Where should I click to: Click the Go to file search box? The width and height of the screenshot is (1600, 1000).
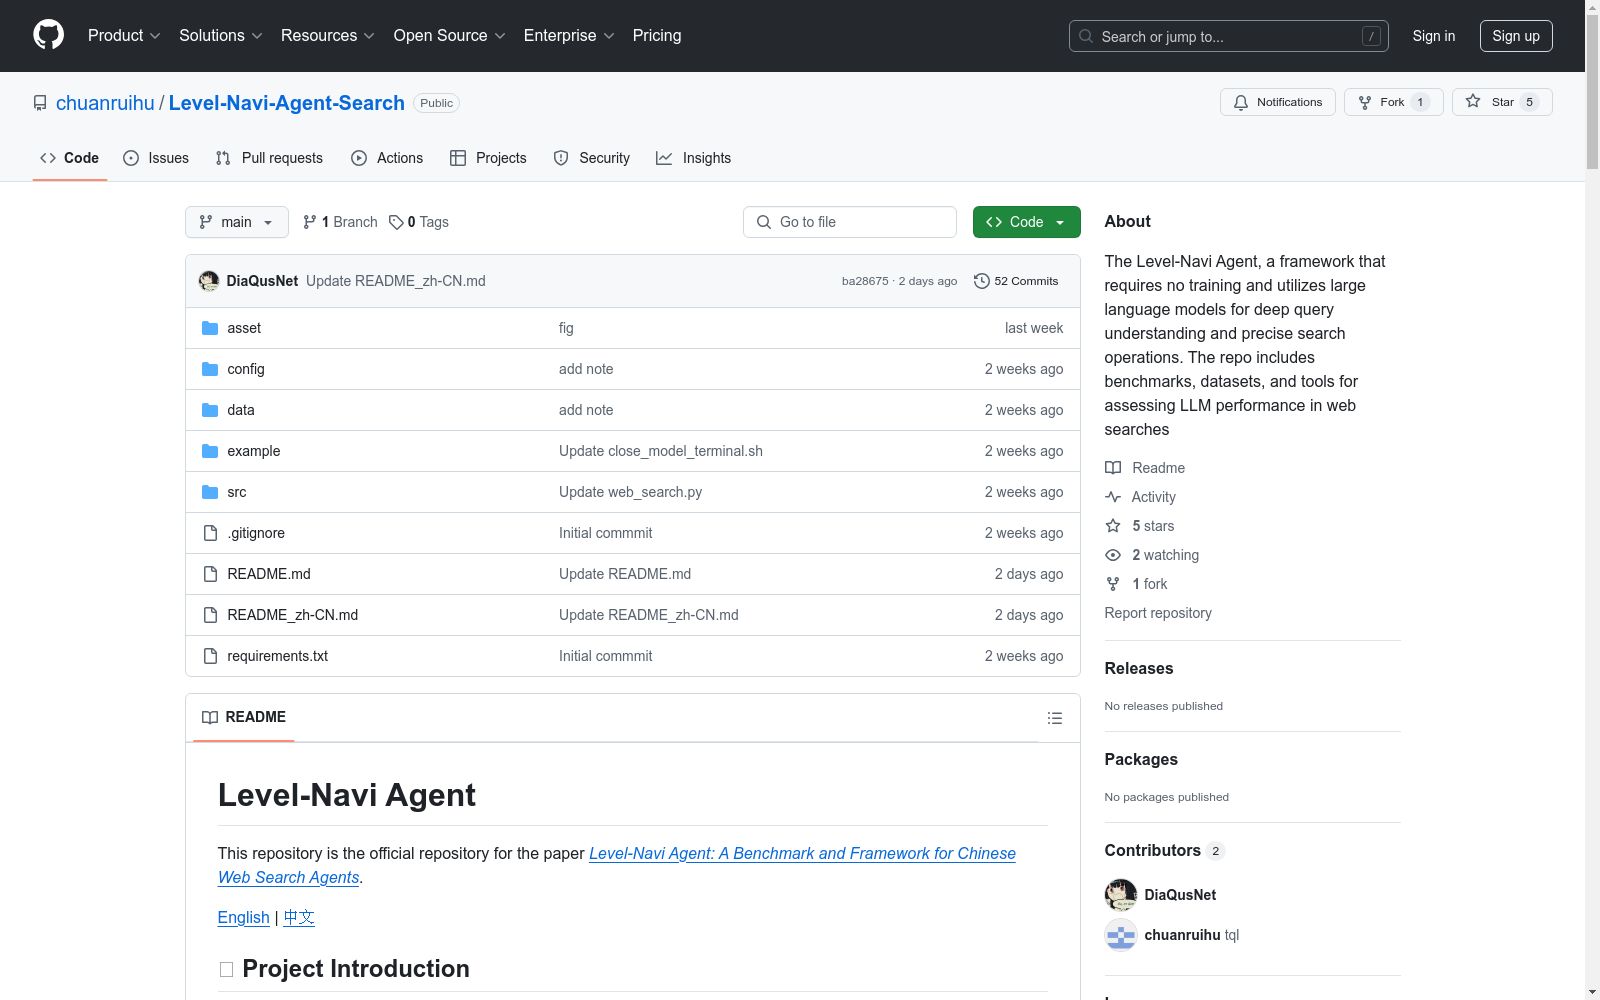click(x=850, y=222)
